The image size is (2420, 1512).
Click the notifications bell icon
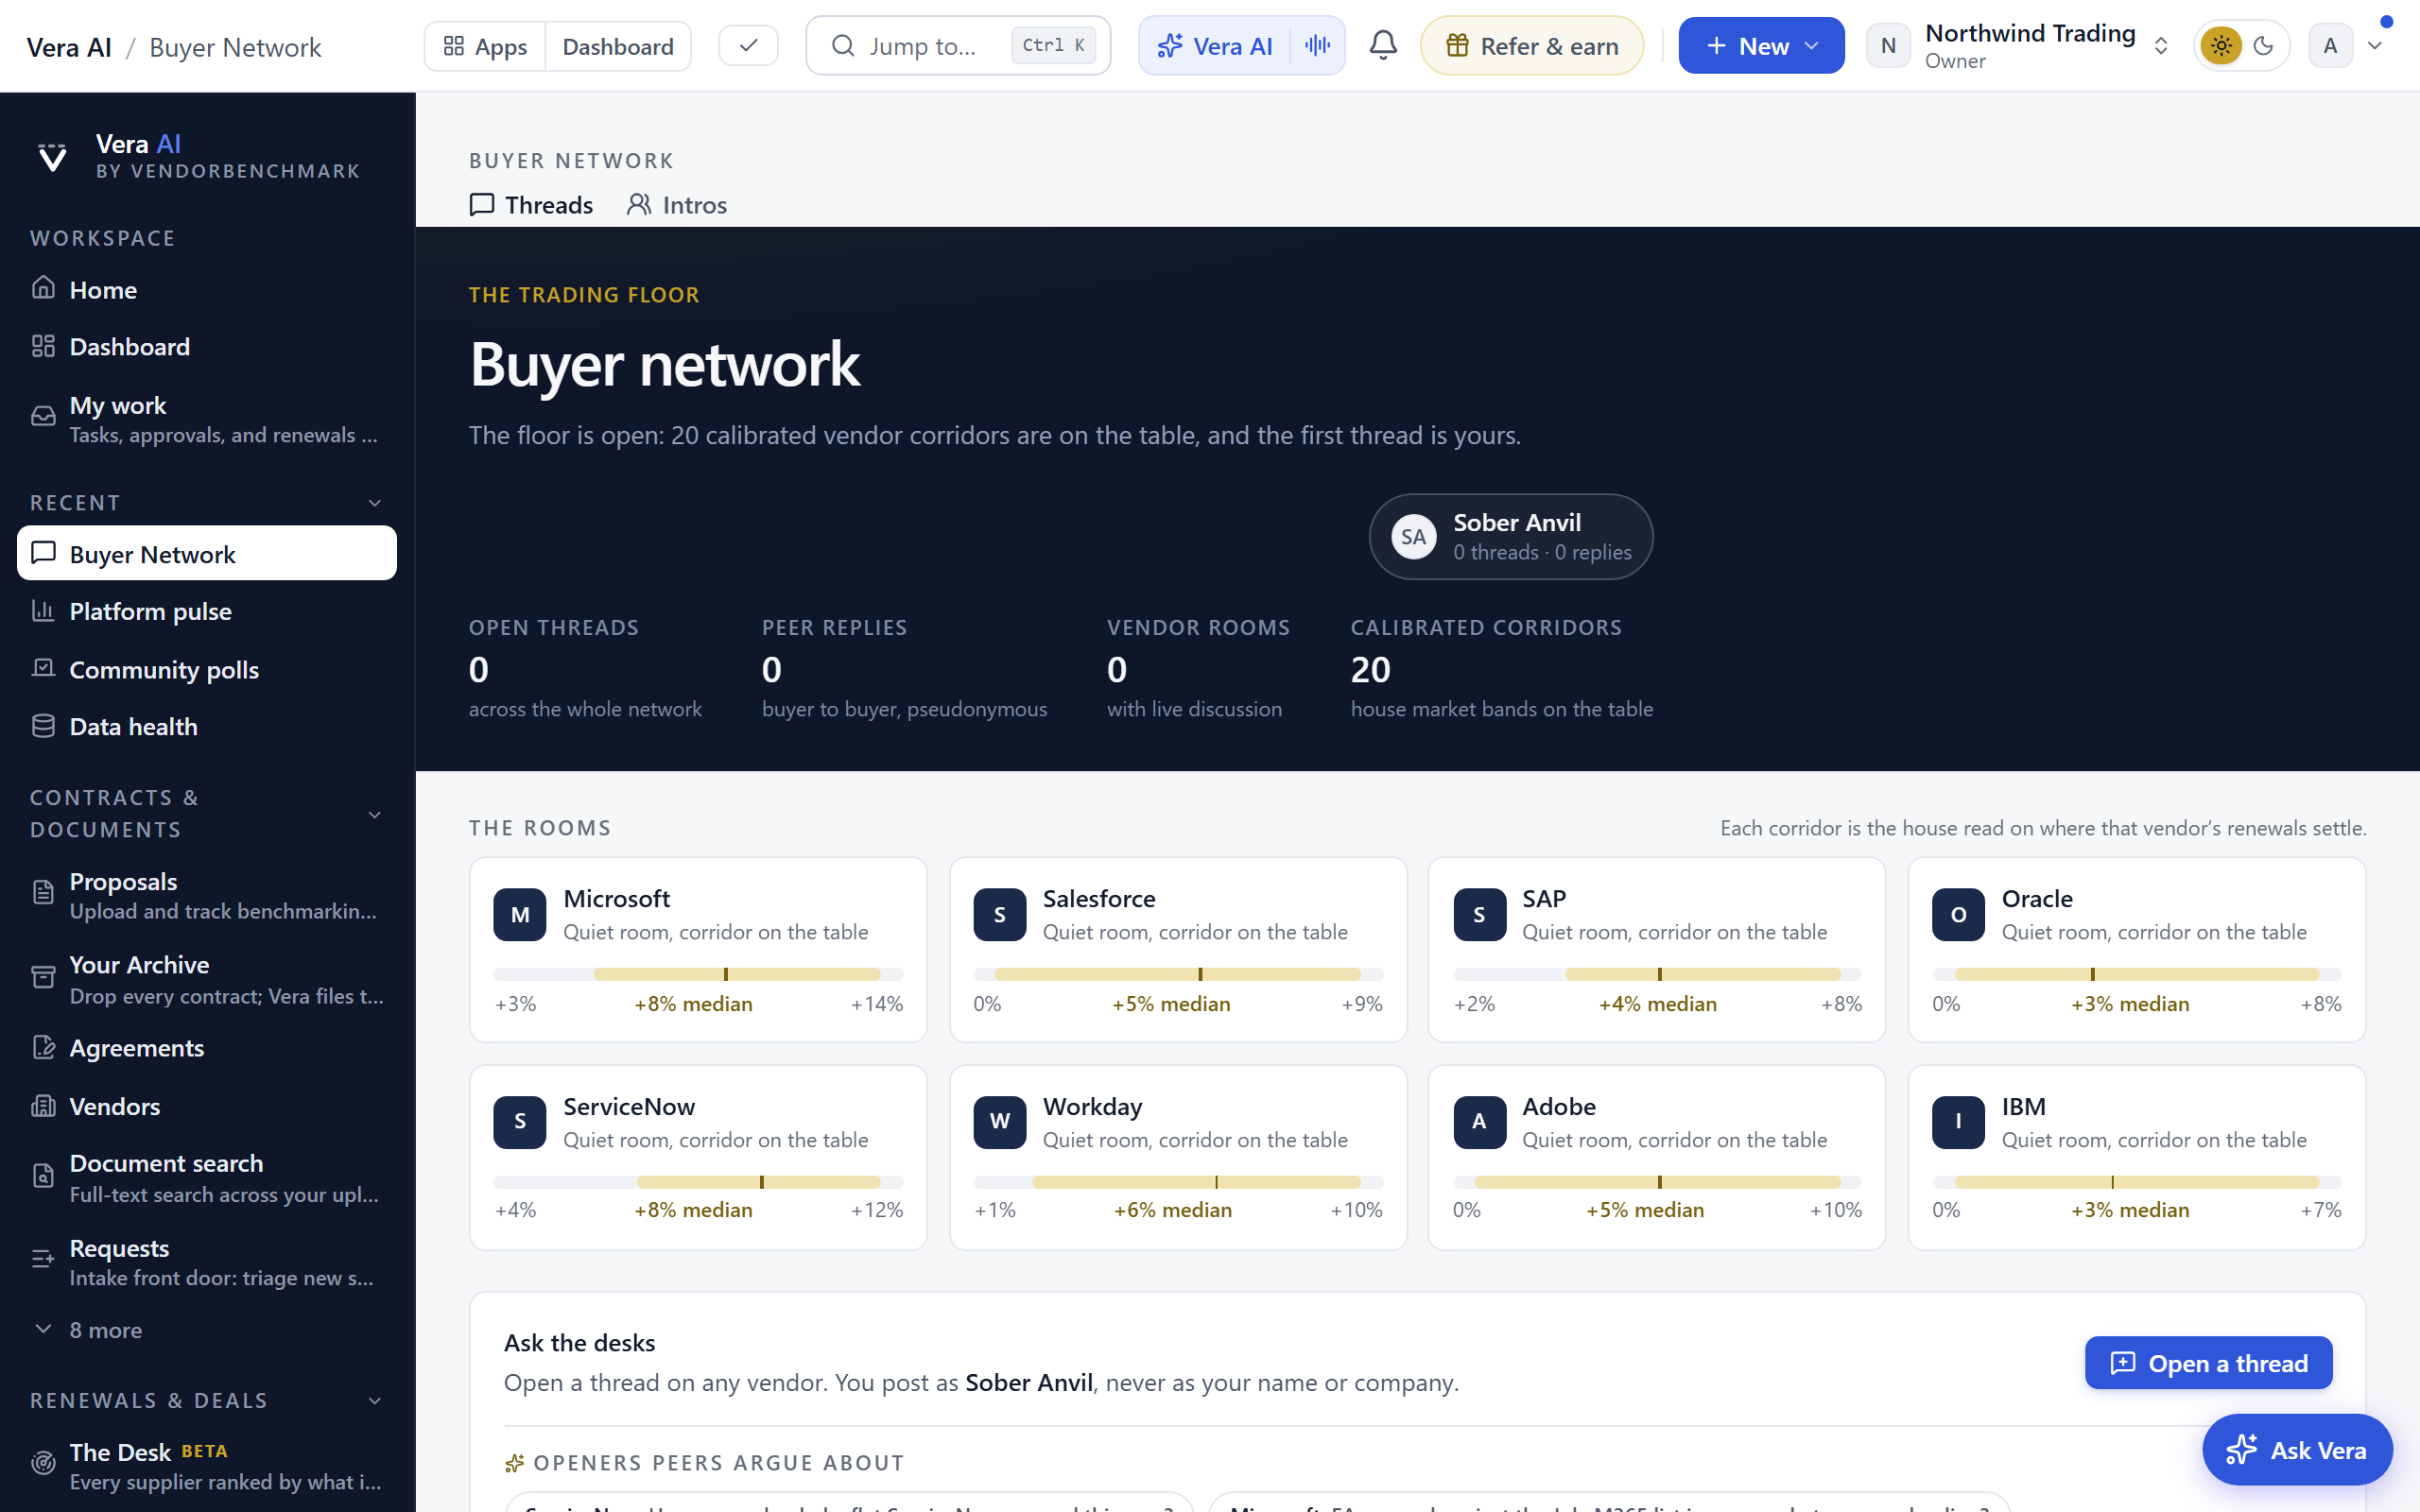point(1383,45)
